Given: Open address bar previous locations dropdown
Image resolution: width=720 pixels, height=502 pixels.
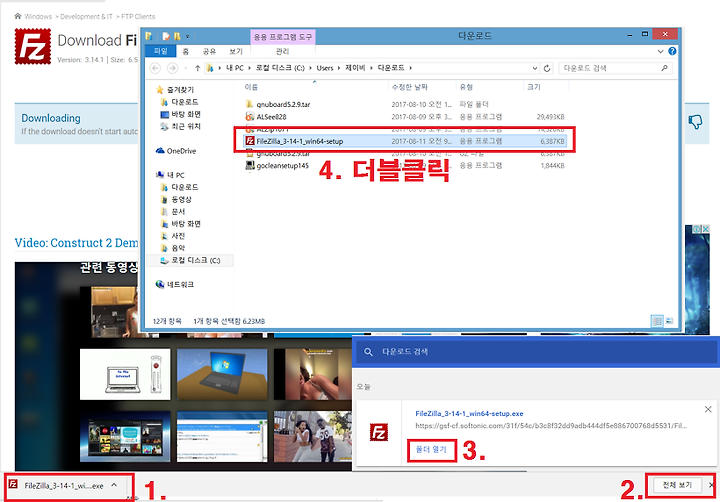Looking at the screenshot, I should tap(535, 68).
